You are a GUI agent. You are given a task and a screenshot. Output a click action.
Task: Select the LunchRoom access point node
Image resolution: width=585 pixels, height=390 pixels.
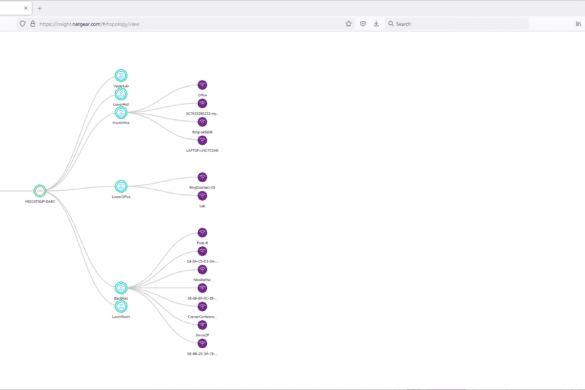pos(121,306)
